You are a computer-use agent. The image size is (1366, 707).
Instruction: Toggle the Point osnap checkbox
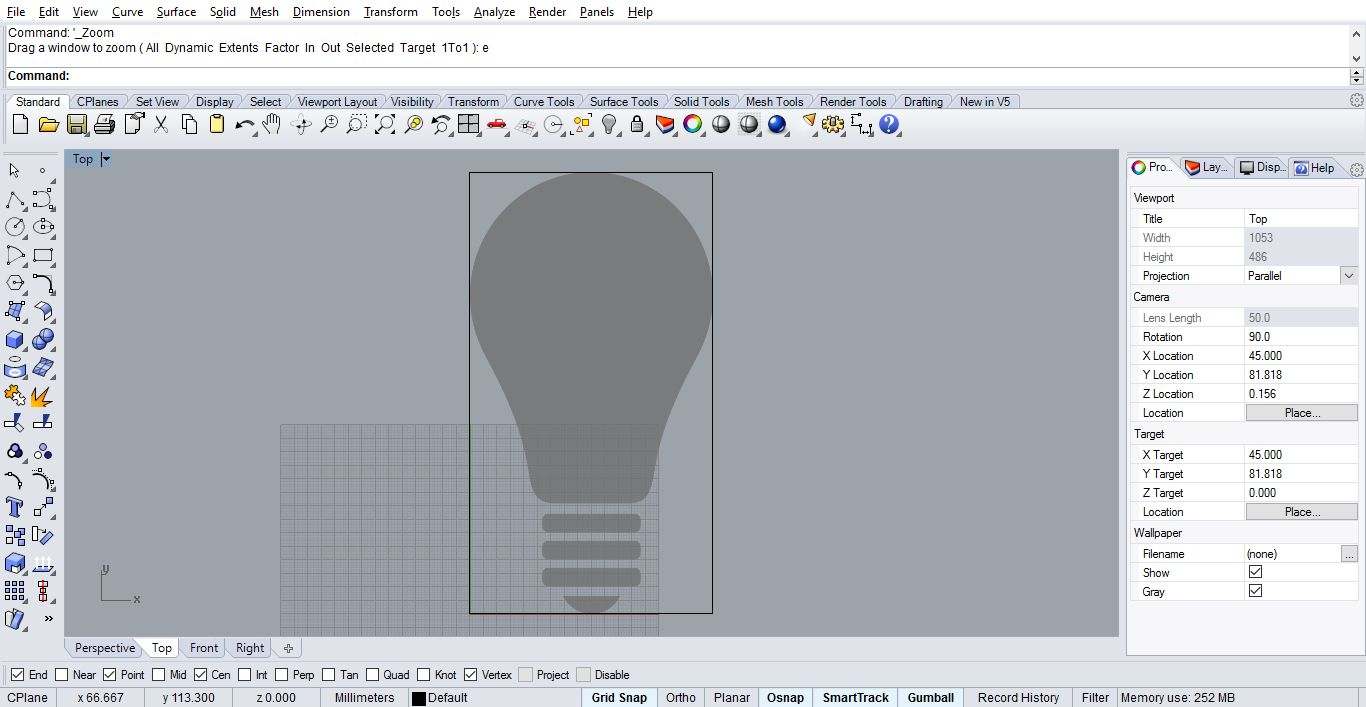pyautogui.click(x=110, y=675)
